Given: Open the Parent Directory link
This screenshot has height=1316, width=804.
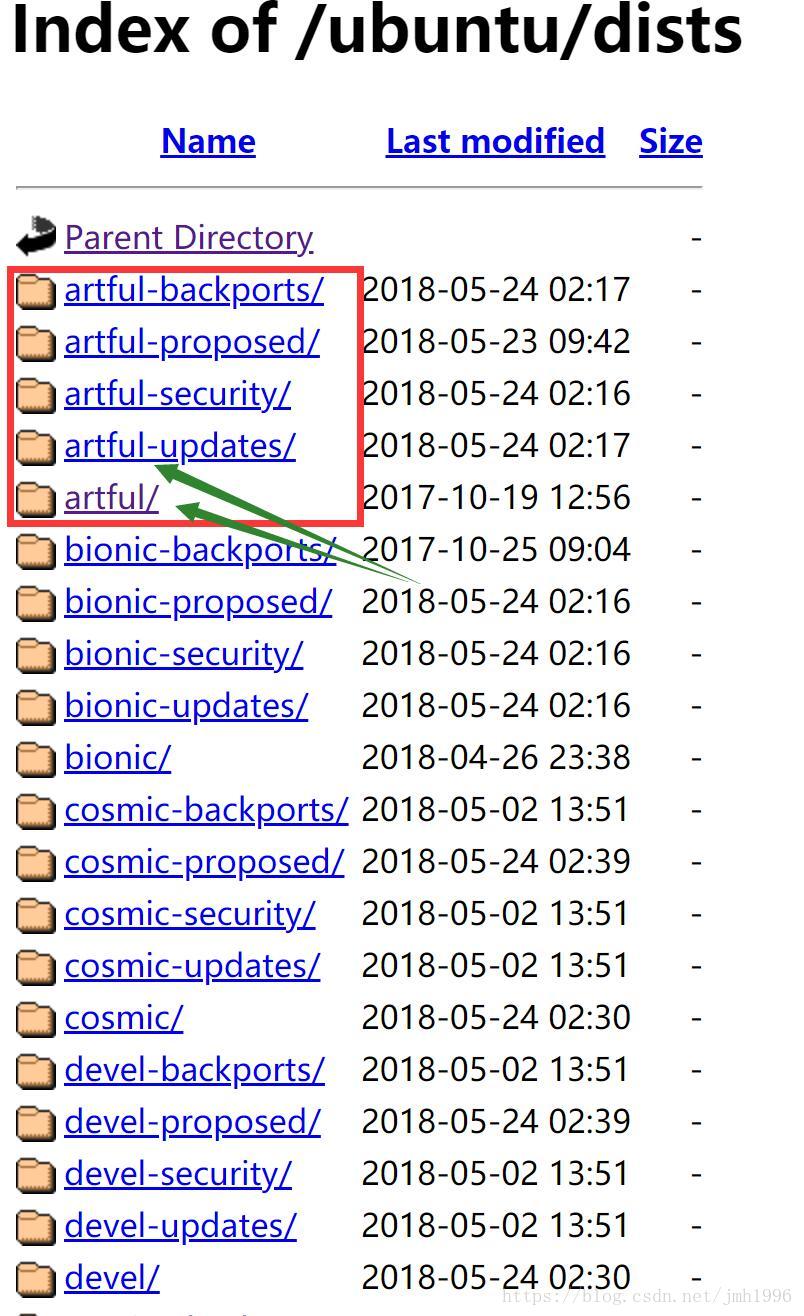Looking at the screenshot, I should pyautogui.click(x=189, y=237).
